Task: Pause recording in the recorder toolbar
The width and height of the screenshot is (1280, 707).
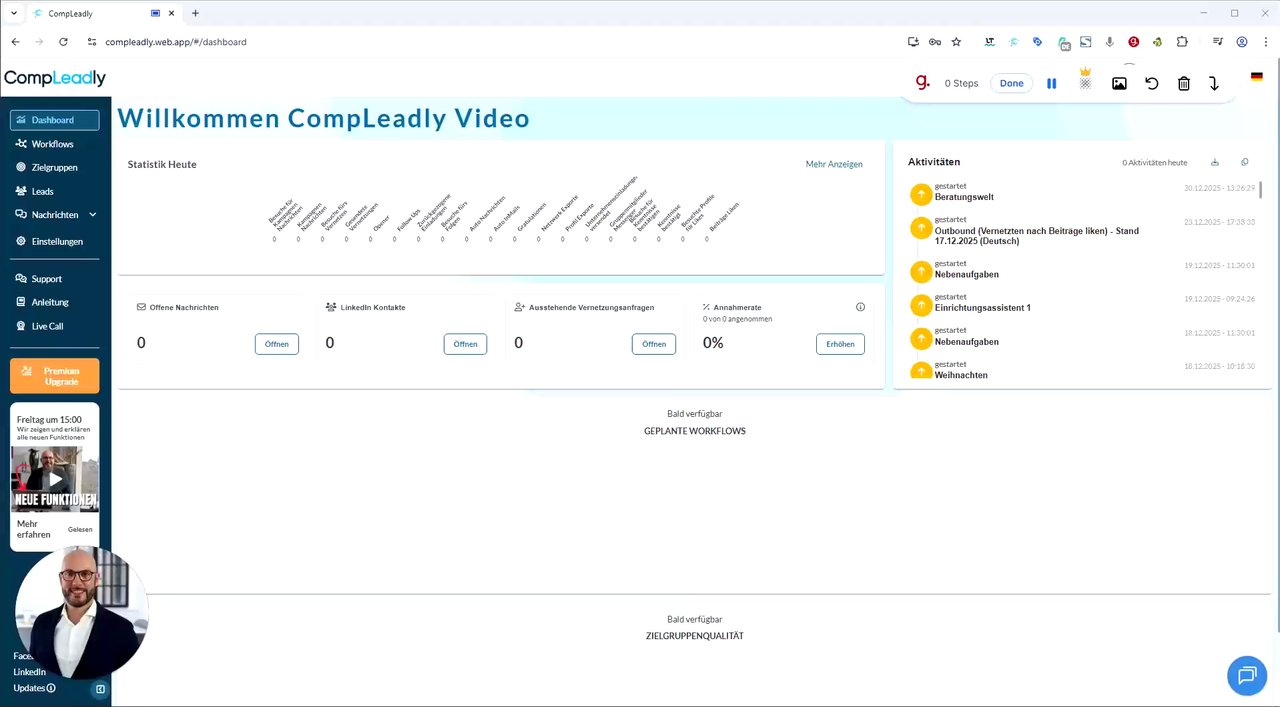Action: [1052, 84]
